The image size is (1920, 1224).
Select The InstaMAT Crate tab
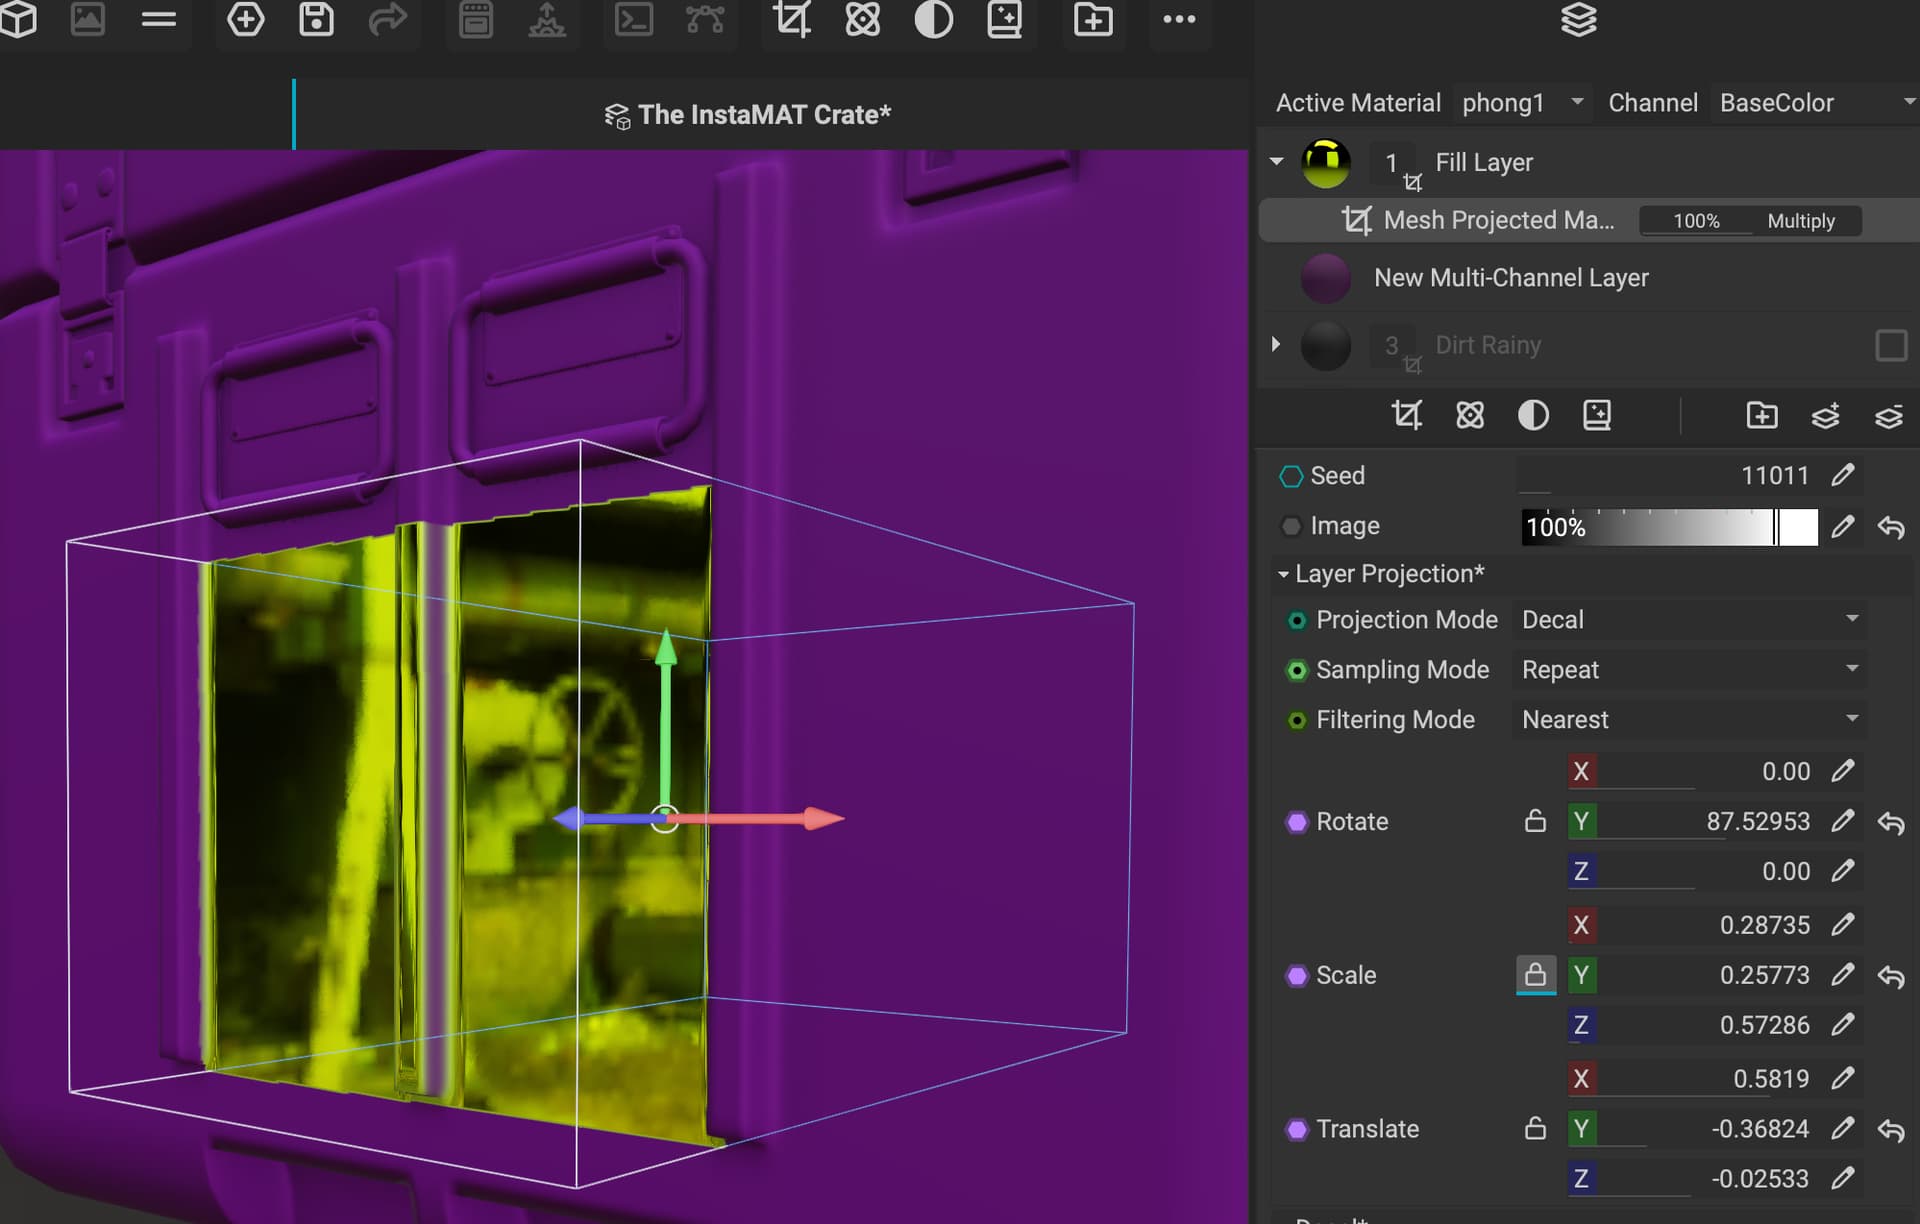[x=748, y=115]
